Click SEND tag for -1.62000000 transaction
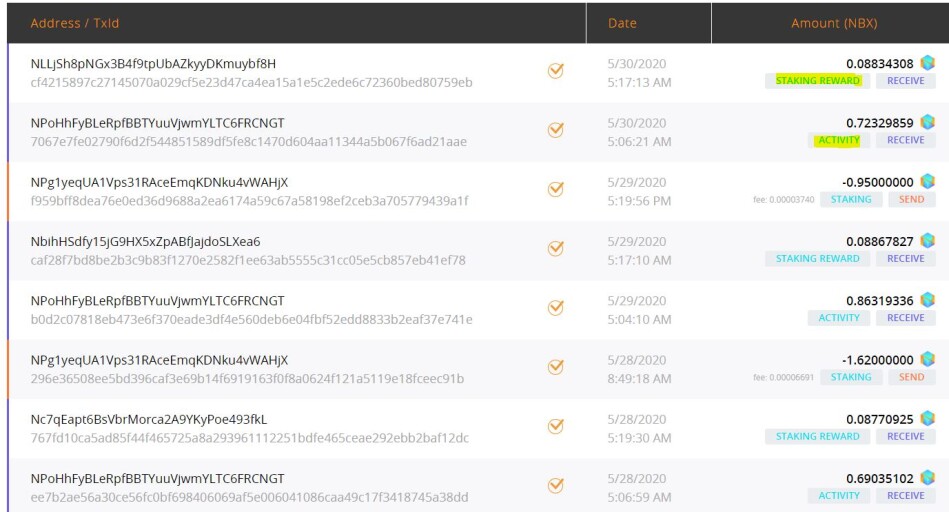 tap(911, 377)
